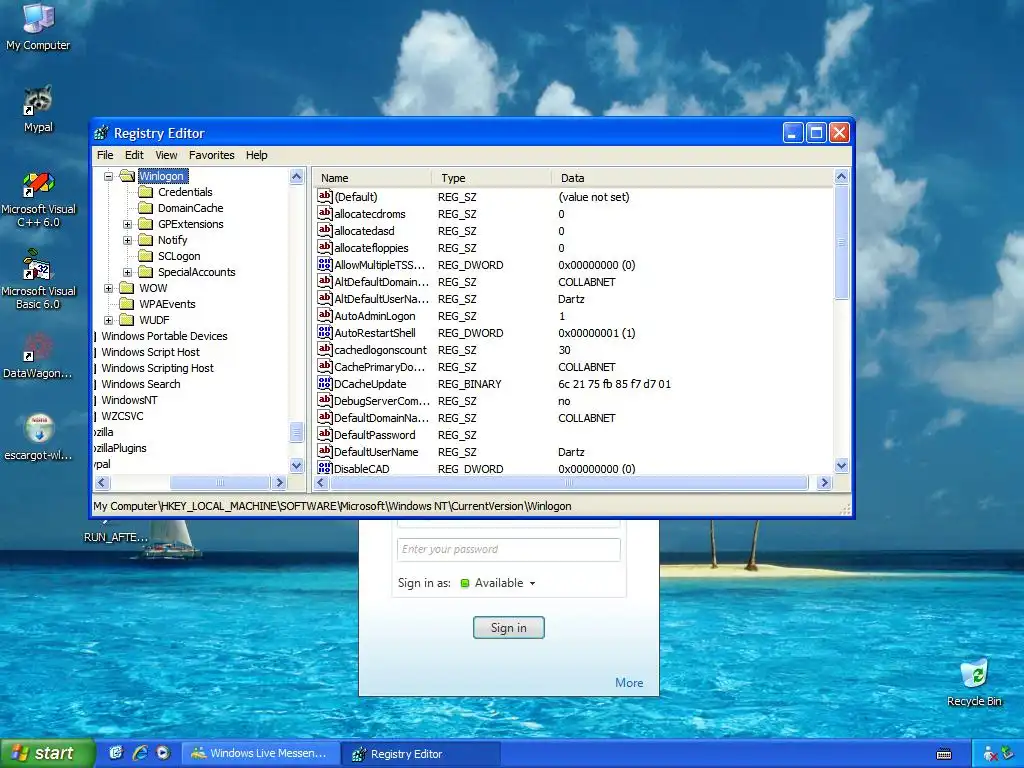Open the Recycle Bin icon
Image resolution: width=1024 pixels, height=768 pixels.
coord(974,682)
